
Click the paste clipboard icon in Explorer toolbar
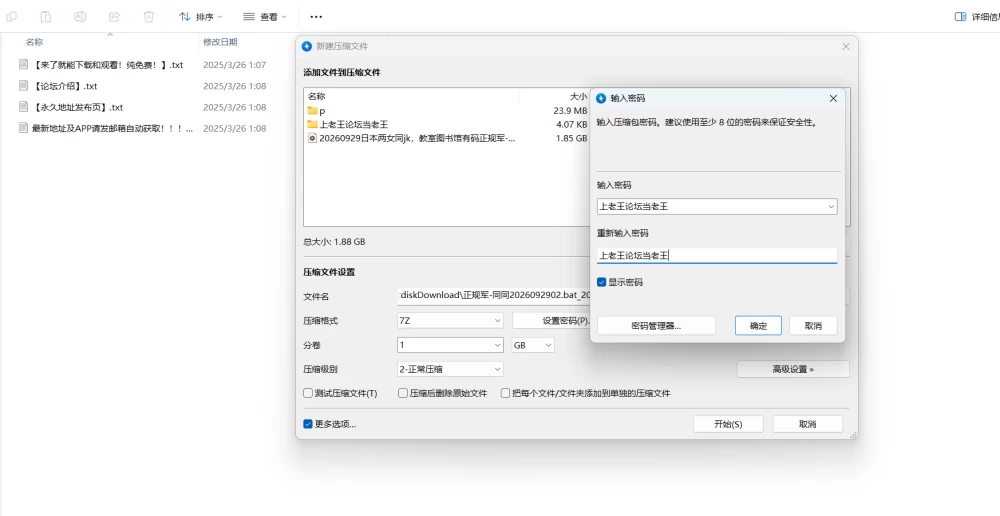coord(45,17)
